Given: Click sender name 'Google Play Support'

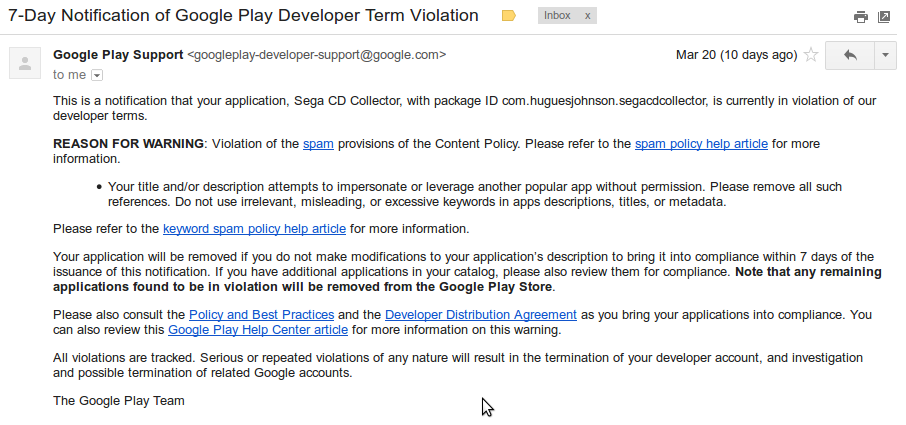Looking at the screenshot, I should 118,55.
